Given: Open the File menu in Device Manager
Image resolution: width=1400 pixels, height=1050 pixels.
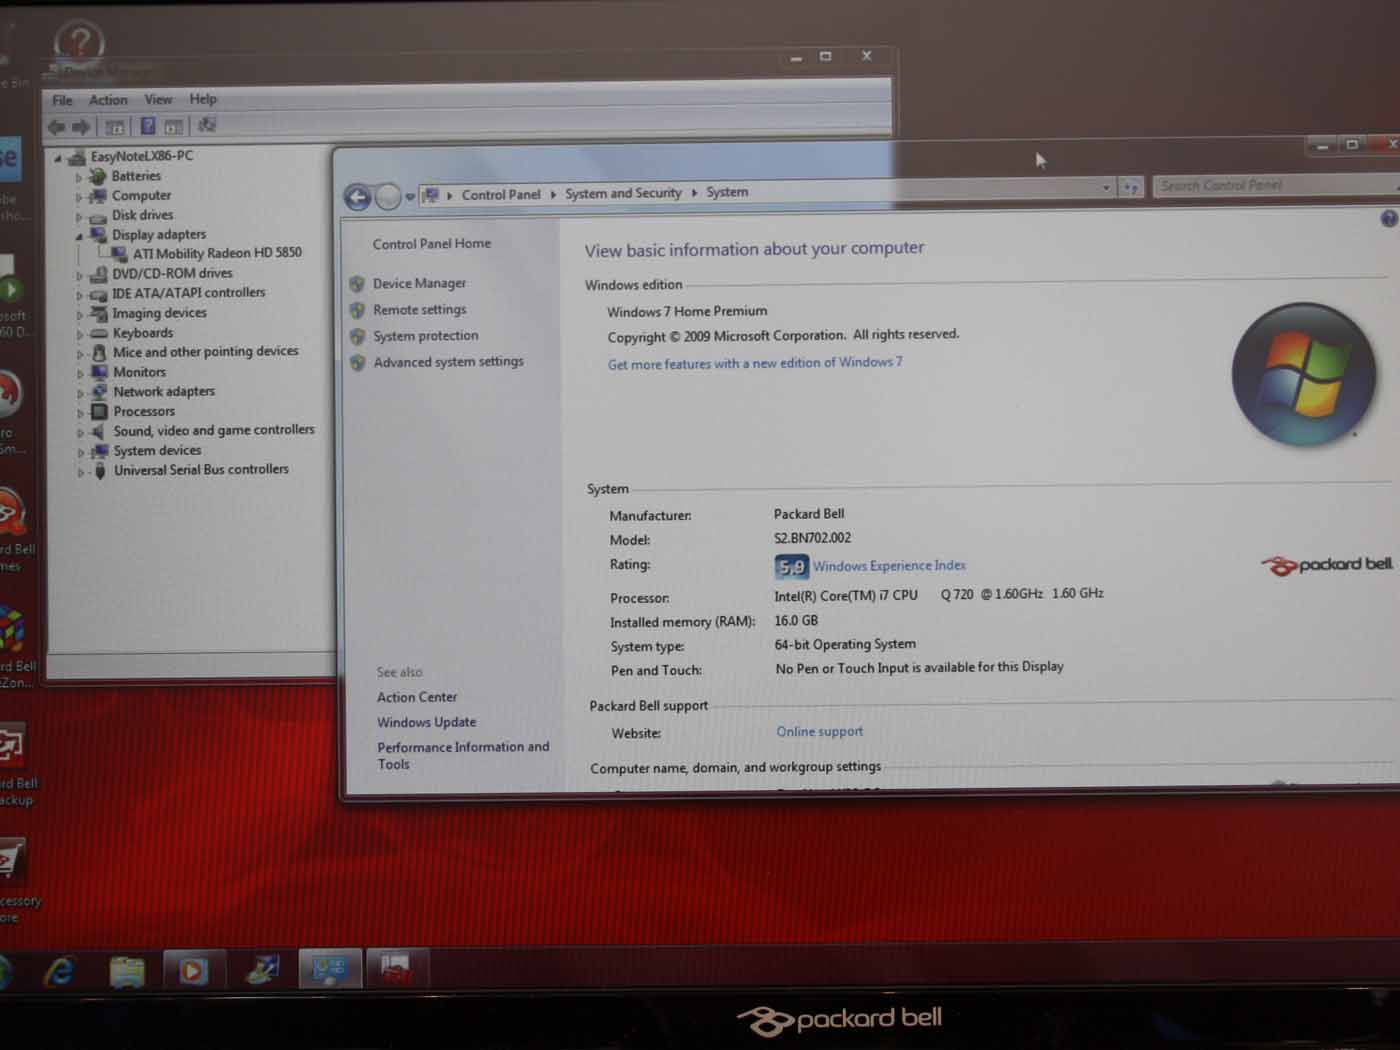Looking at the screenshot, I should pyautogui.click(x=62, y=100).
